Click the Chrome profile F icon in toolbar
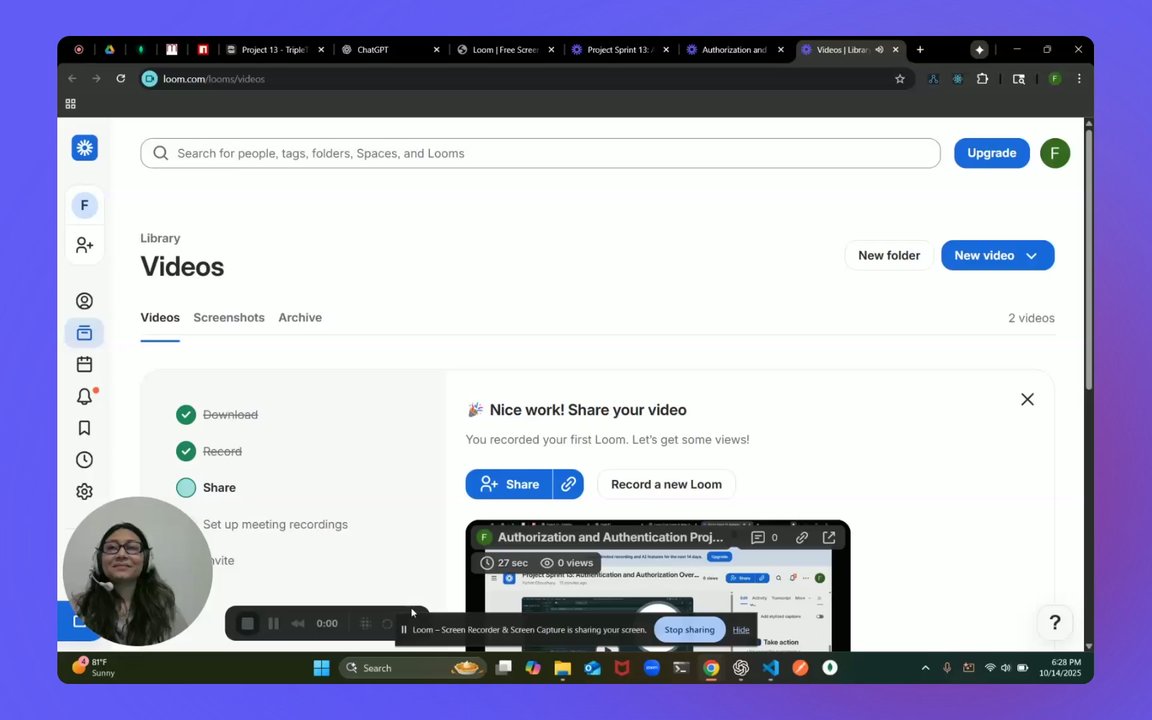Viewport: 1152px width, 720px height. click(x=1055, y=79)
